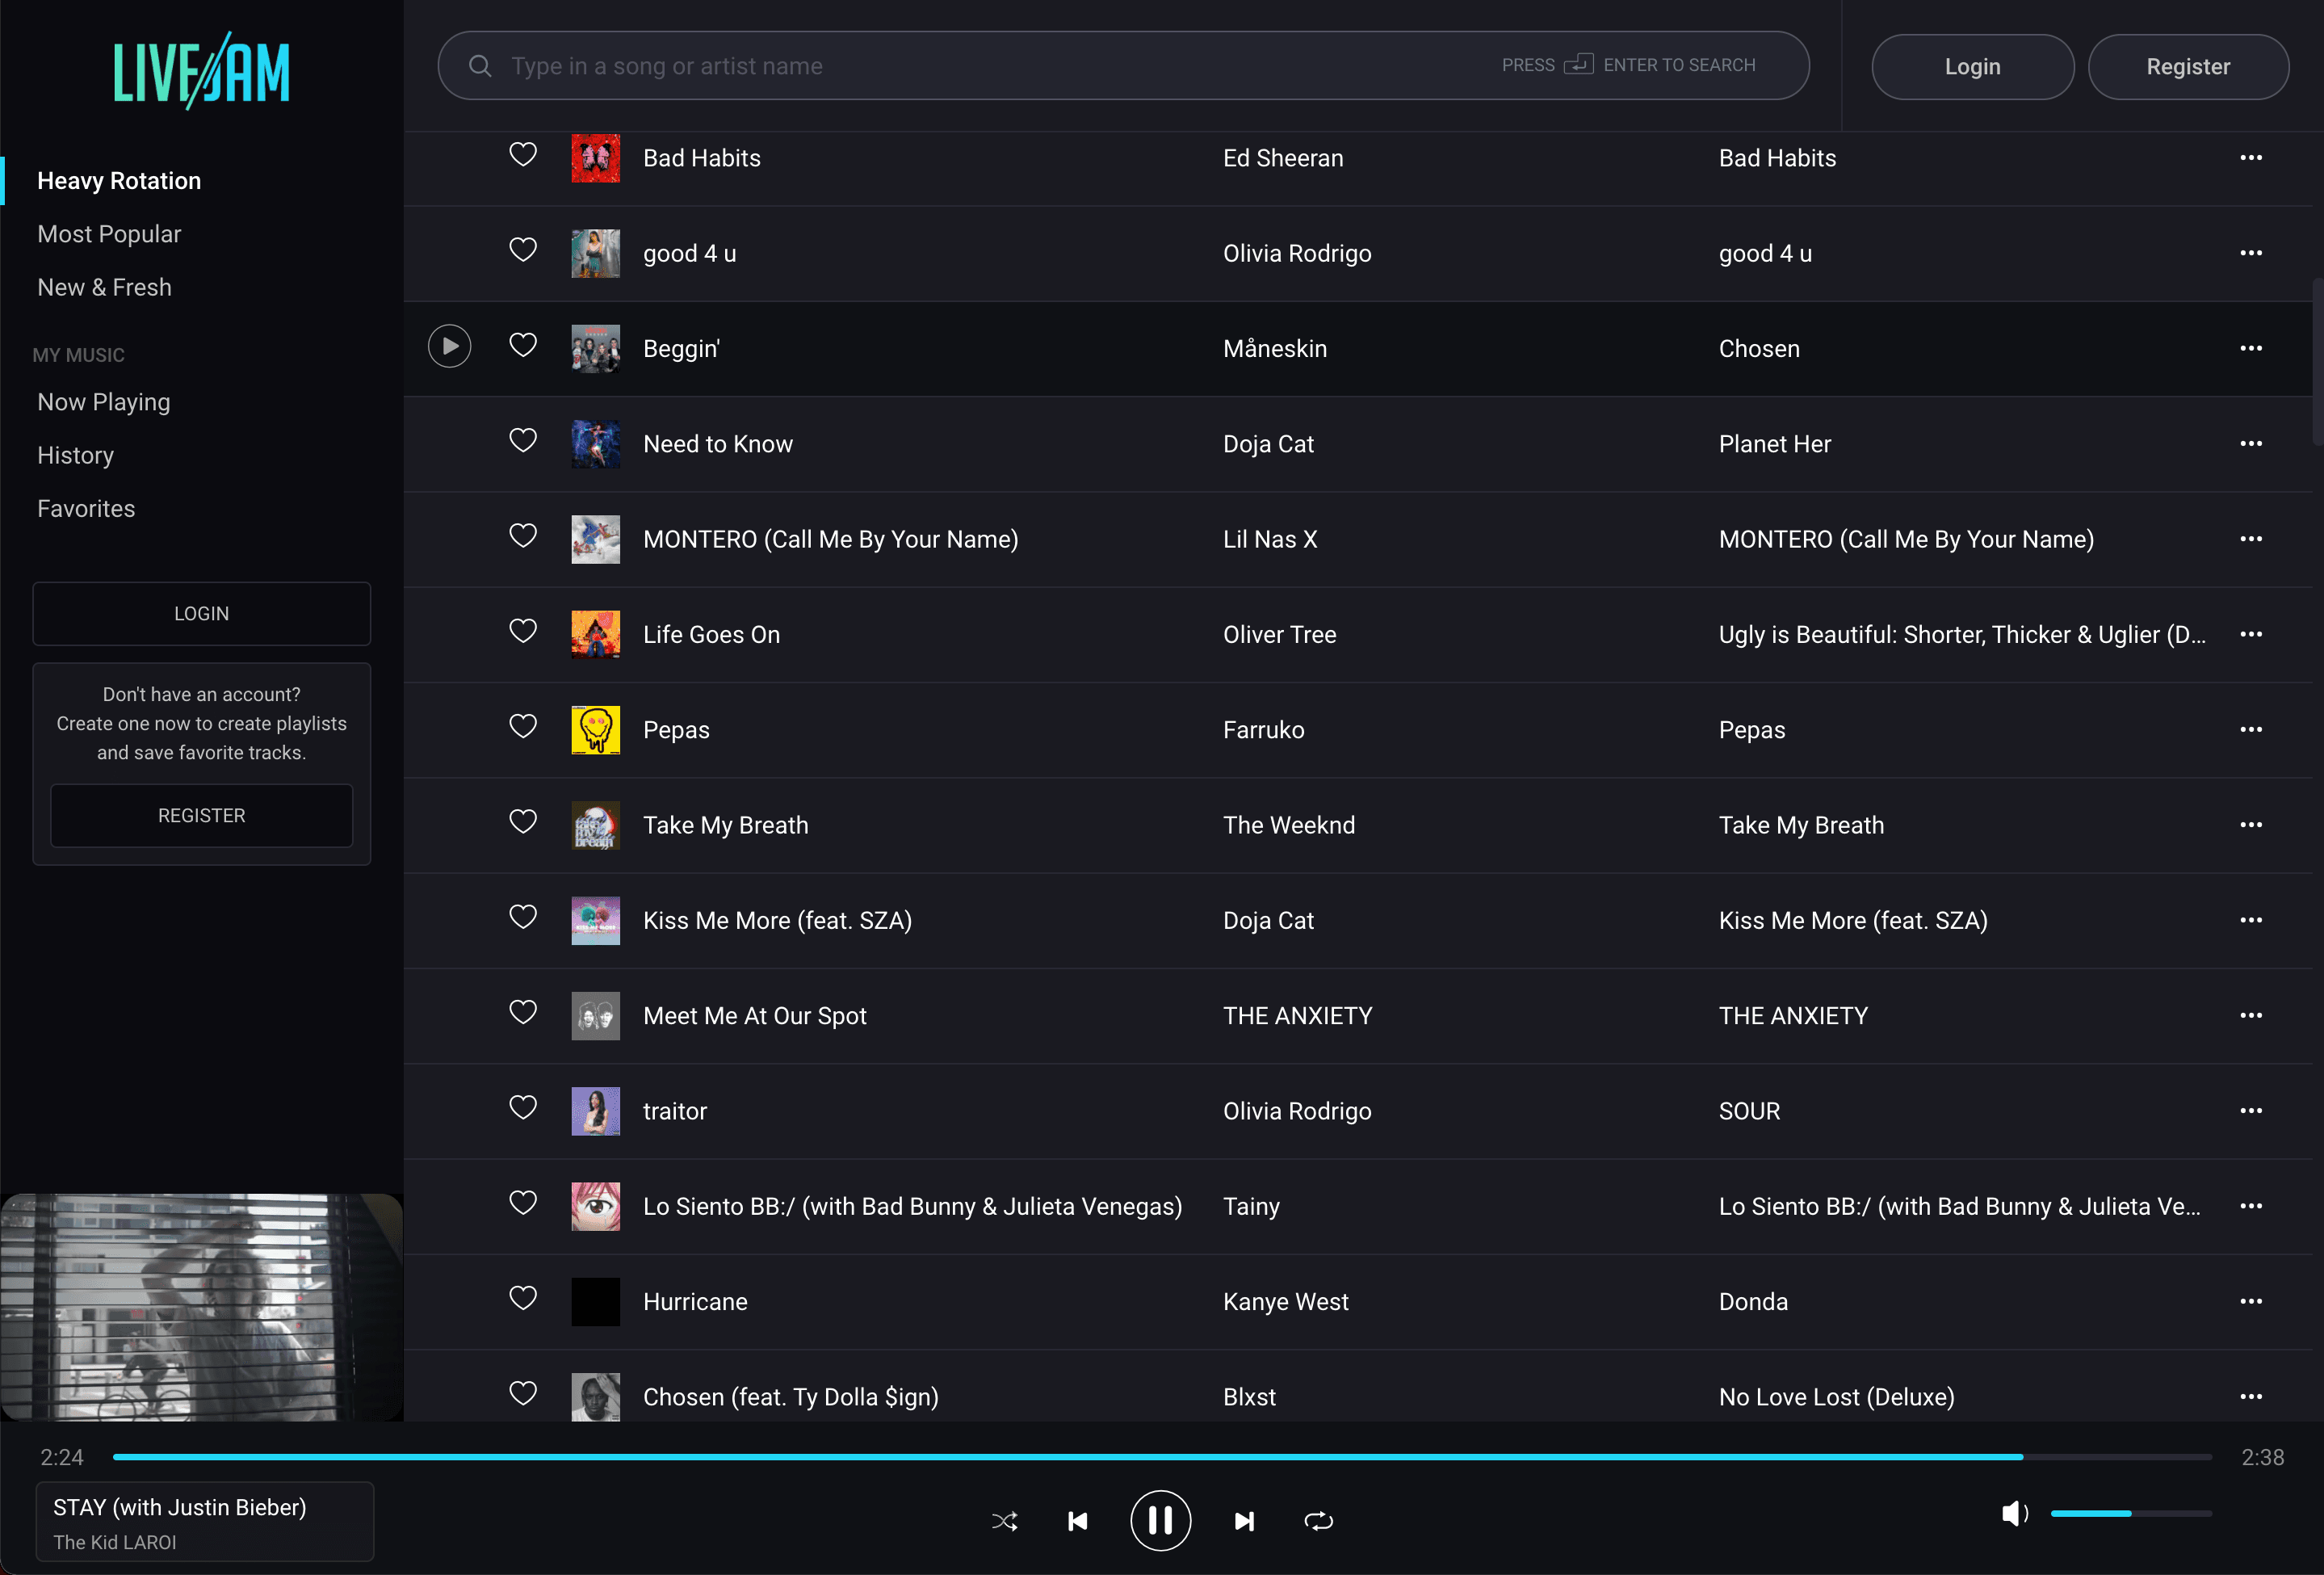Open Take My Breath options menu
The width and height of the screenshot is (2324, 1575).
(x=2250, y=825)
